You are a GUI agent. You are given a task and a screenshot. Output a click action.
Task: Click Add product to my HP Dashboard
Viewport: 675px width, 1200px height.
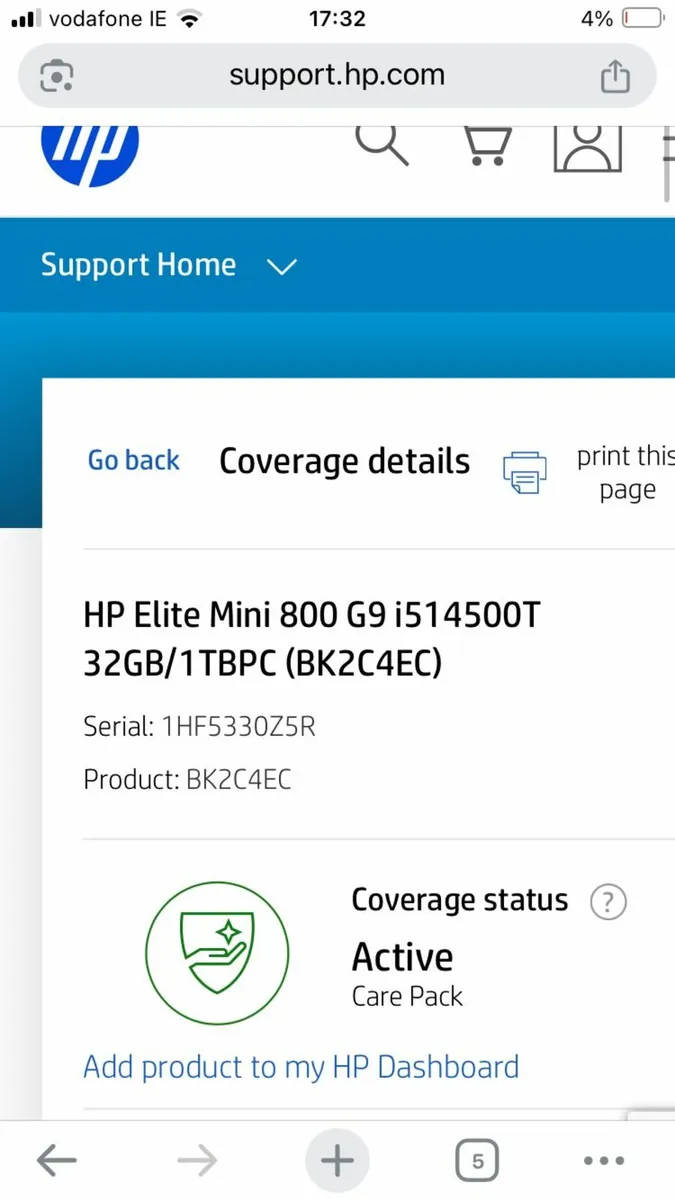(x=301, y=1066)
